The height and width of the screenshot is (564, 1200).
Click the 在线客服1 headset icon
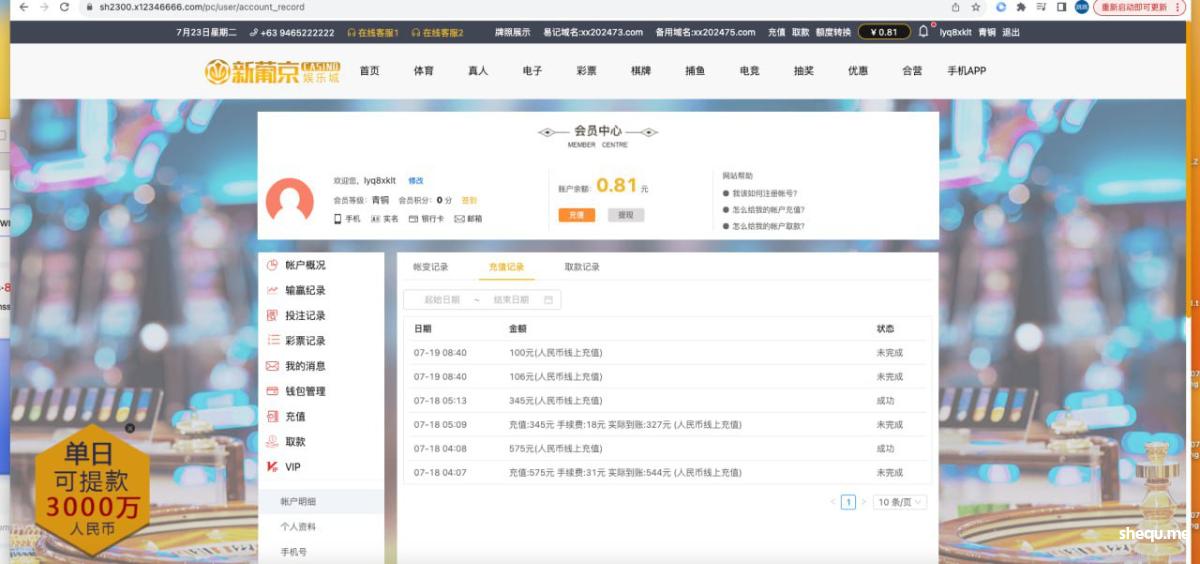(x=352, y=33)
